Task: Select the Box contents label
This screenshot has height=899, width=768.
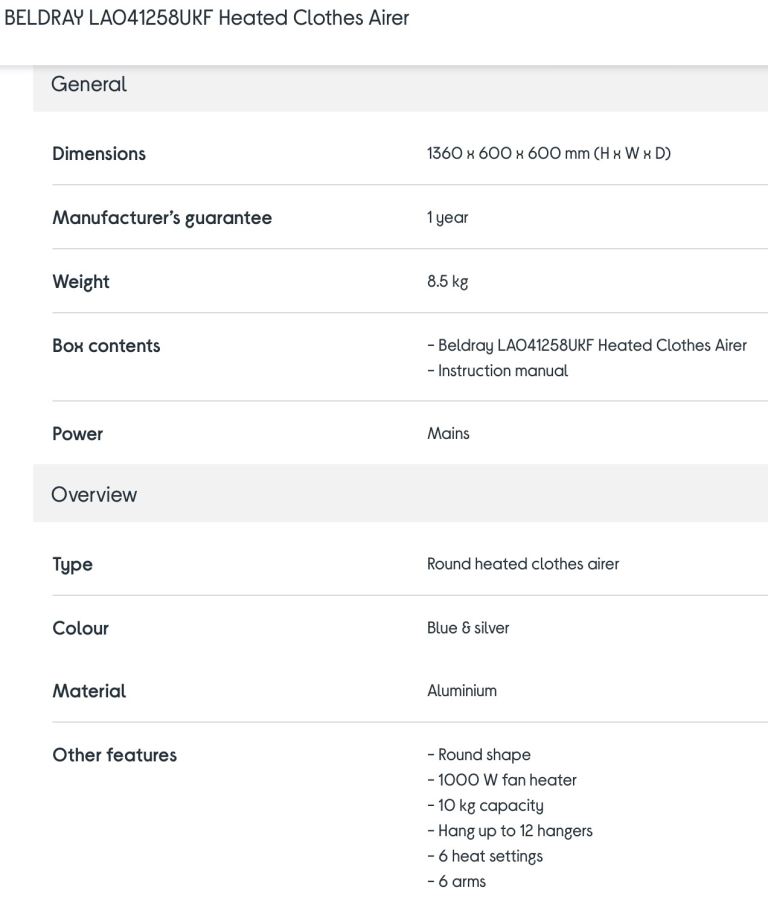Action: pyautogui.click(x=106, y=346)
